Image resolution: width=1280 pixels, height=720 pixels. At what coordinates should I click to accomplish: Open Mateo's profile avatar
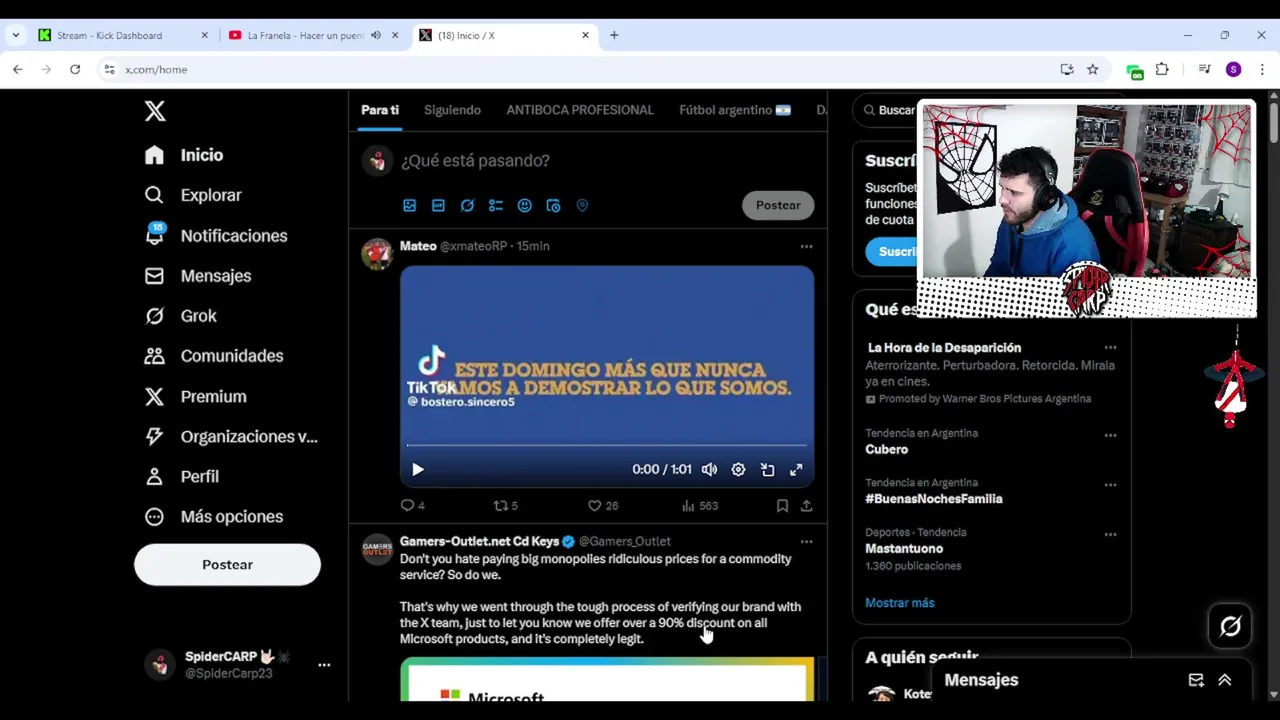point(377,255)
